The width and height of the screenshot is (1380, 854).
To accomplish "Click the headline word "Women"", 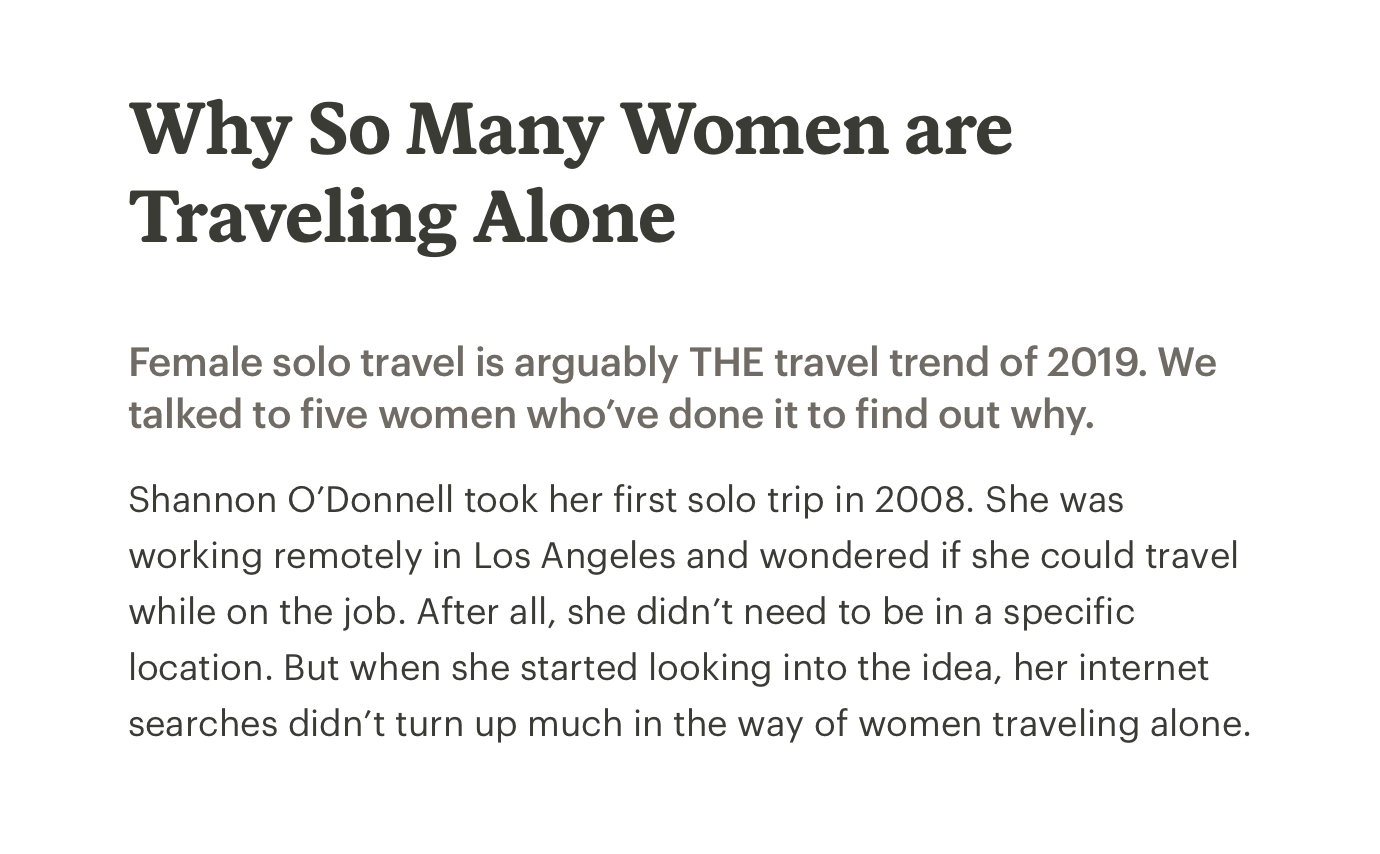I will 755,130.
